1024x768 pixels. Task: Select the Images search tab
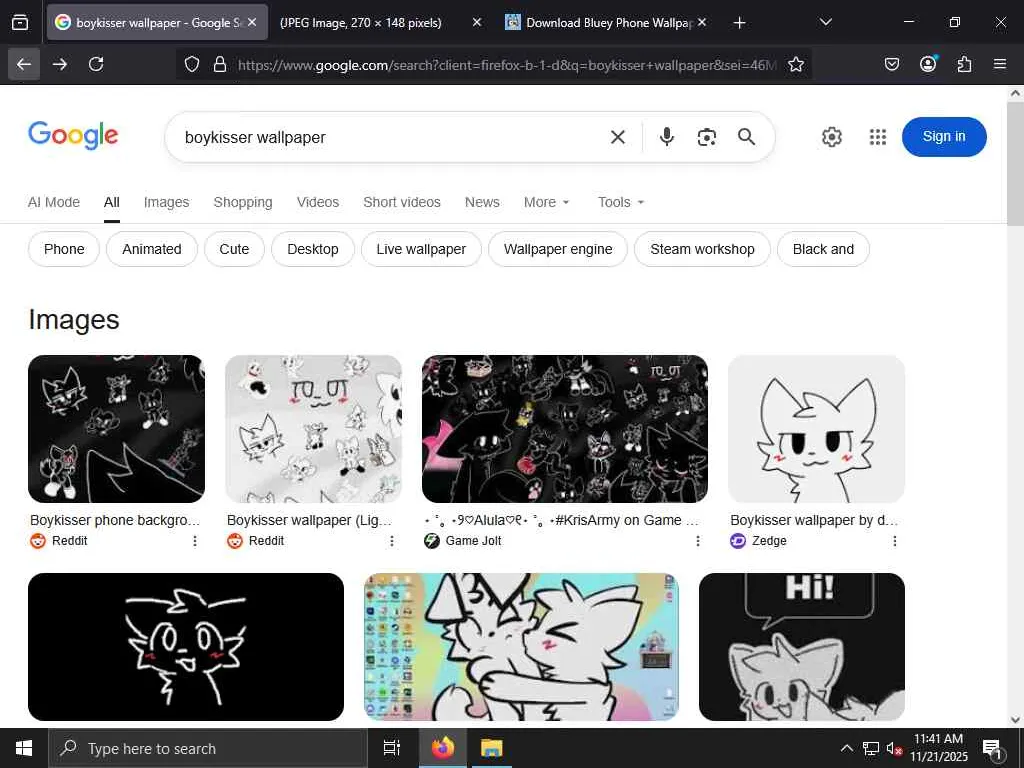[x=167, y=202]
